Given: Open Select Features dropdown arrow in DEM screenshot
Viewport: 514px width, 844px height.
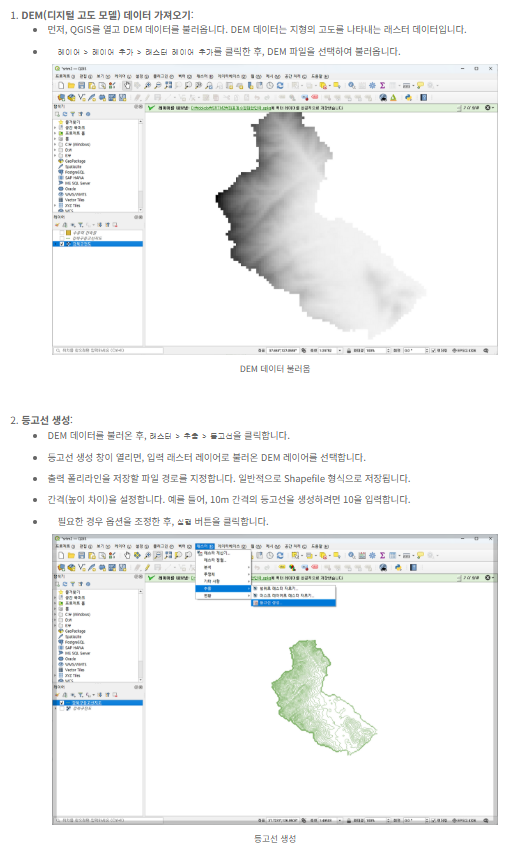Looking at the screenshot, I should tap(302, 86).
